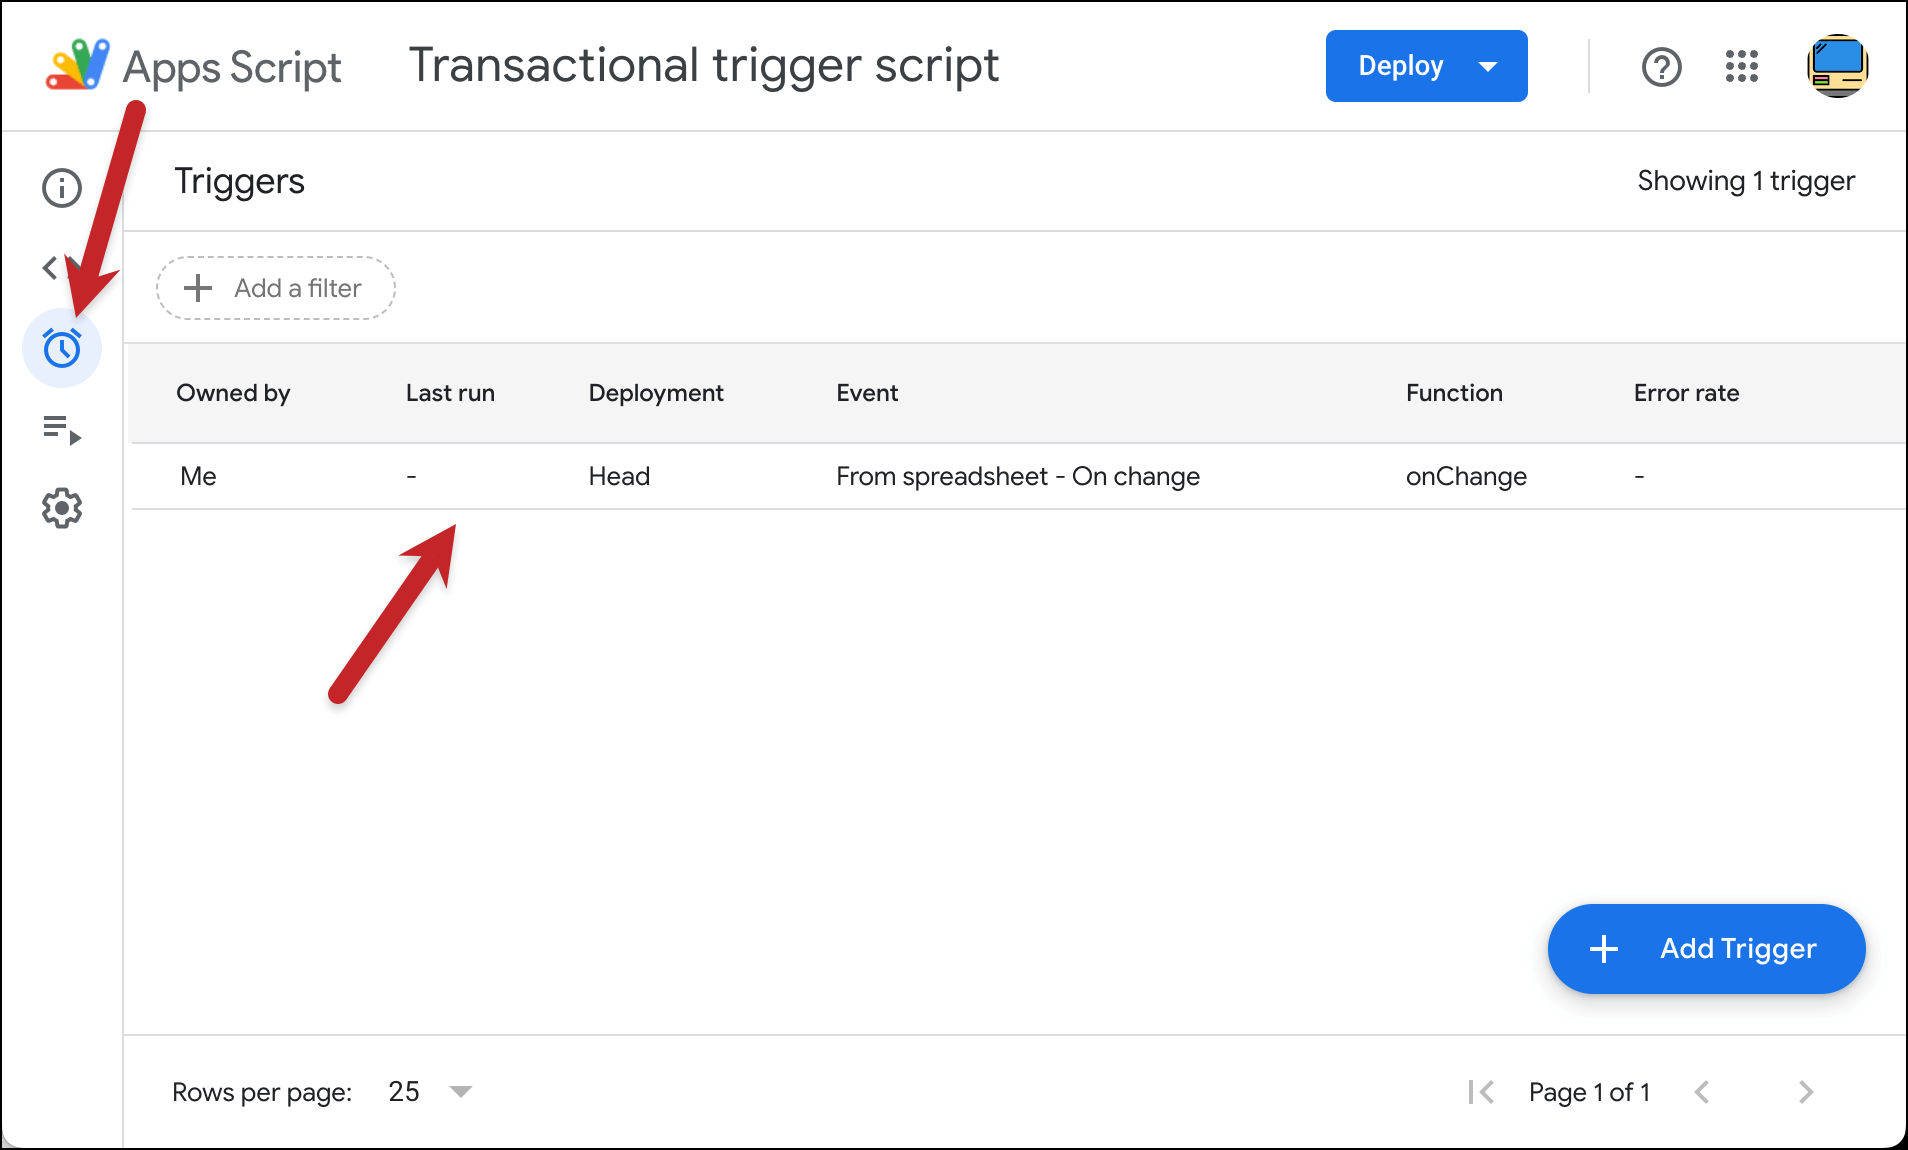The width and height of the screenshot is (1908, 1150).
Task: Click the Deployment column header
Action: [x=656, y=393]
